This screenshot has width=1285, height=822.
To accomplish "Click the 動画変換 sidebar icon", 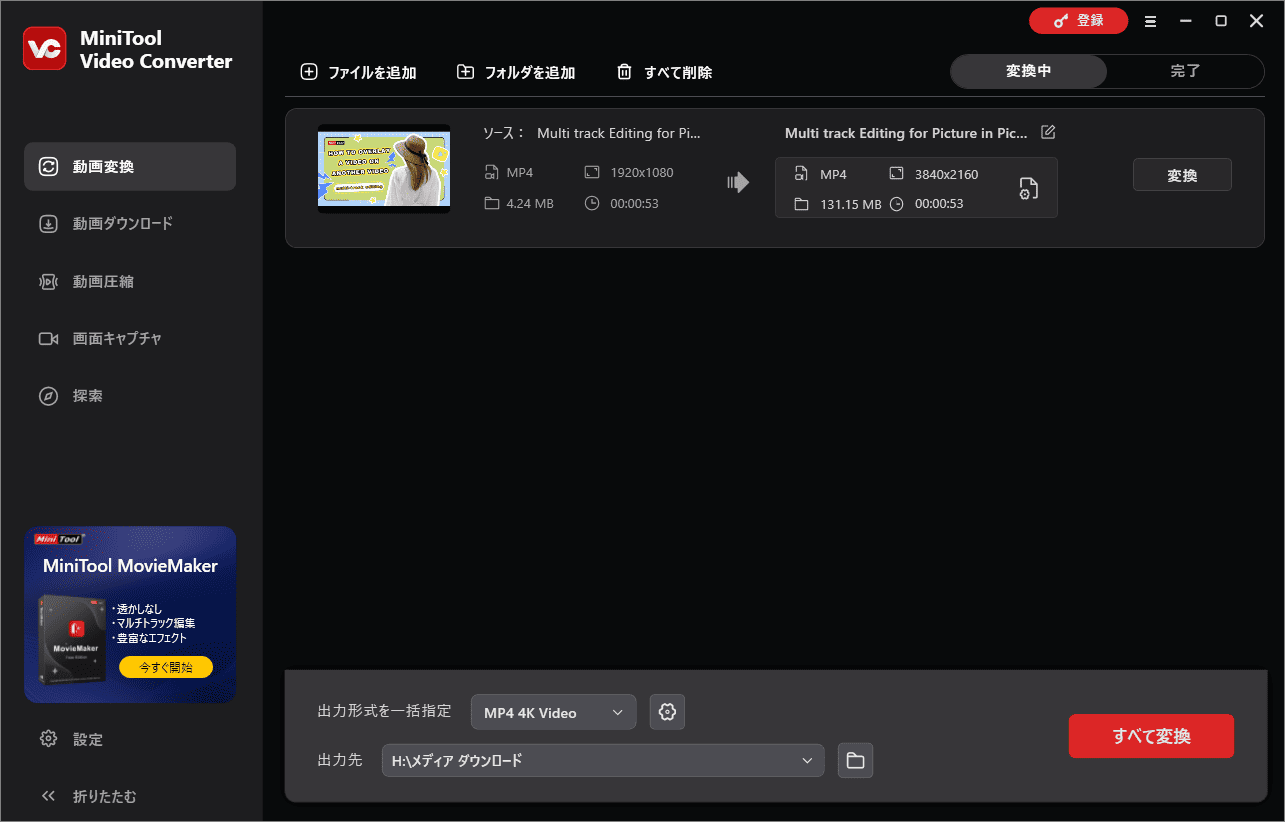I will point(48,167).
